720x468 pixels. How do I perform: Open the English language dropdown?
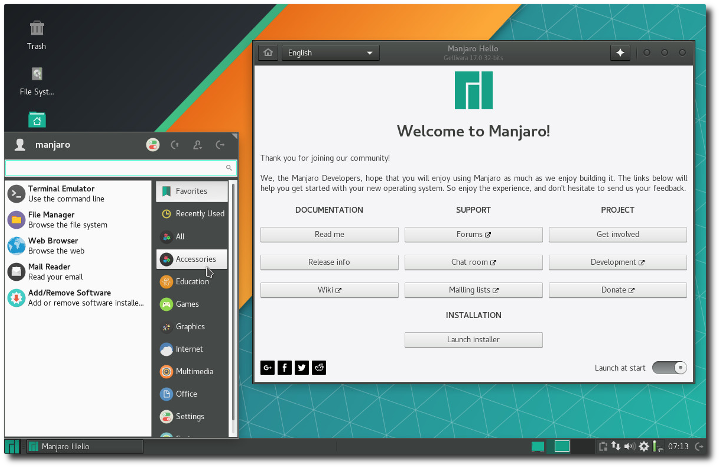[x=330, y=53]
